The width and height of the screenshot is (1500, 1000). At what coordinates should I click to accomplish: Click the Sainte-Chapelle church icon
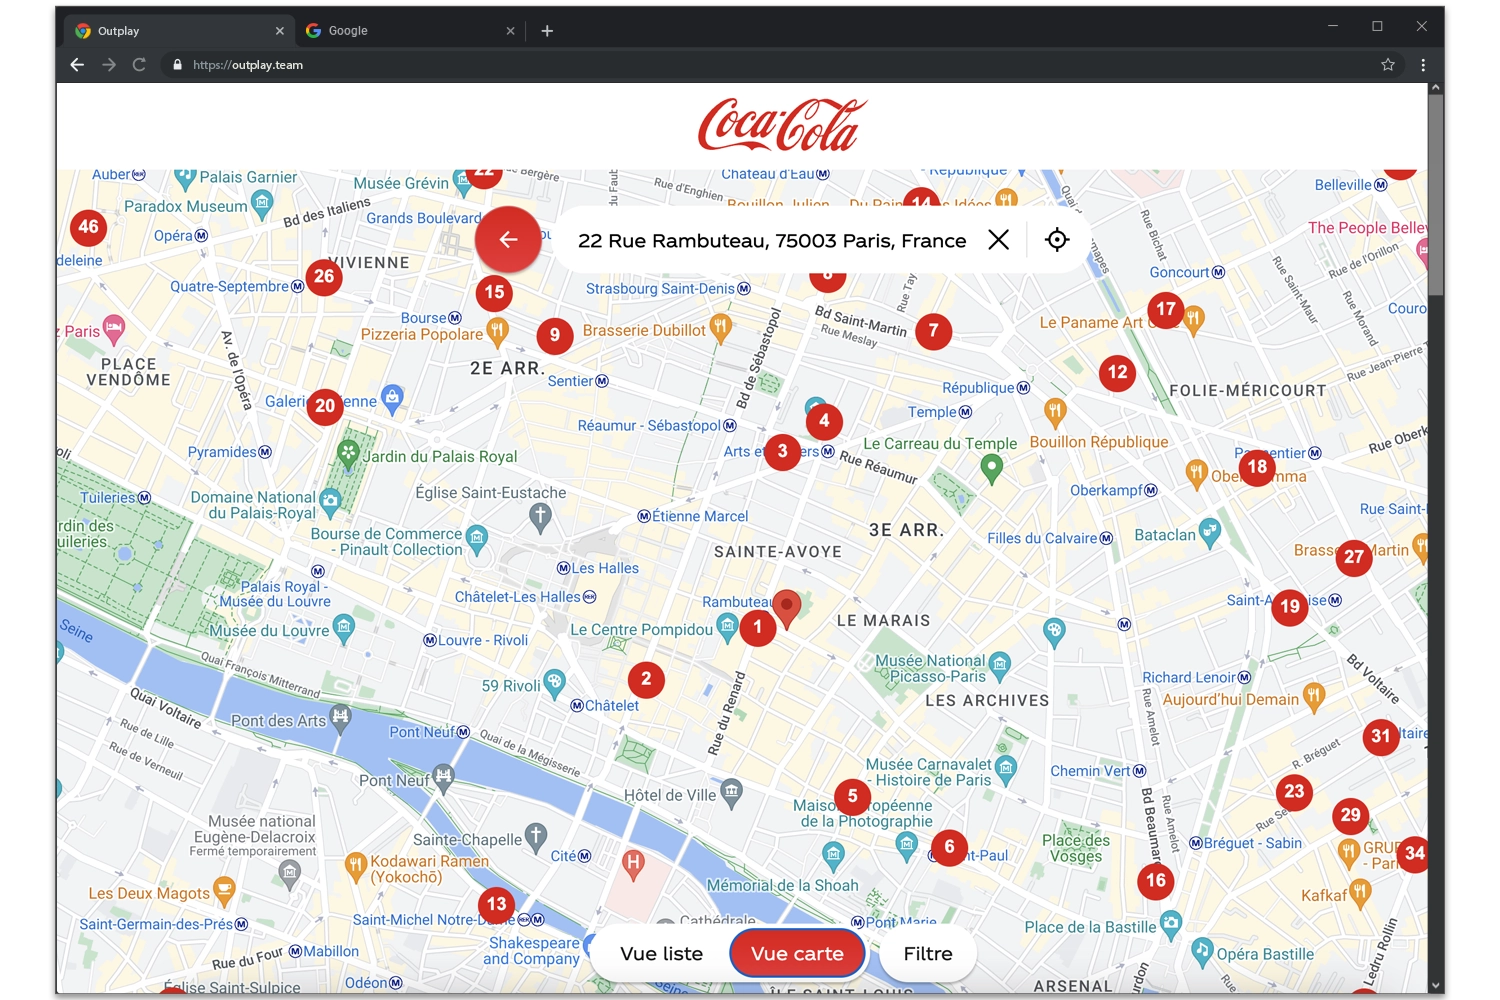[x=536, y=837]
